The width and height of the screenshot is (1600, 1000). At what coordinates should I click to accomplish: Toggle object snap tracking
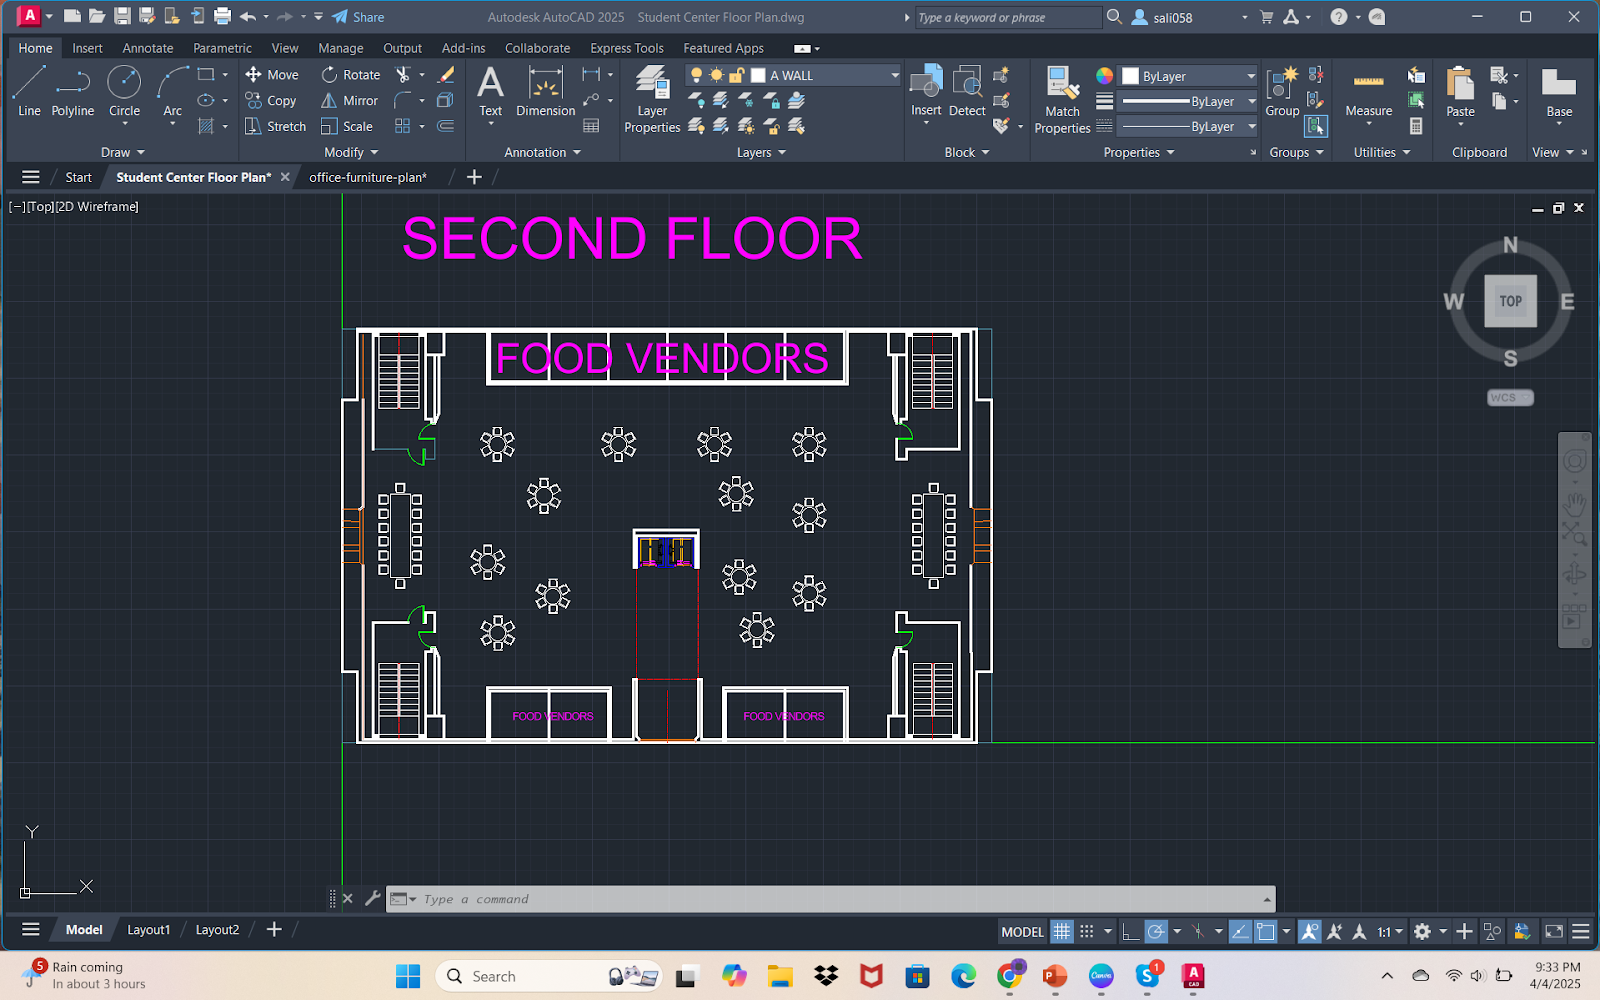1240,932
